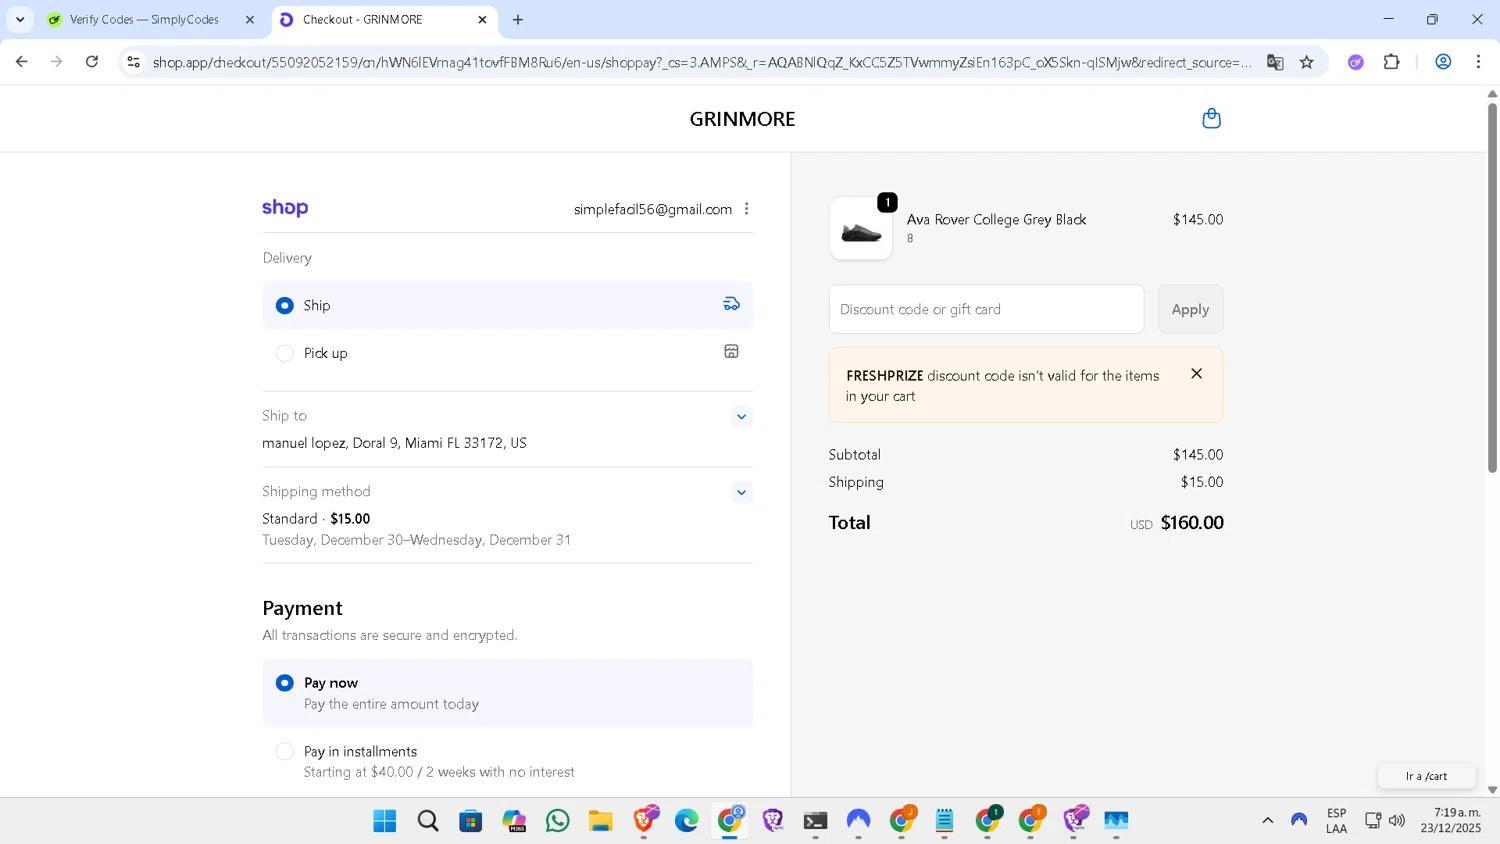This screenshot has width=1500, height=844.
Task: Expand the Shipping method section
Action: point(741,492)
